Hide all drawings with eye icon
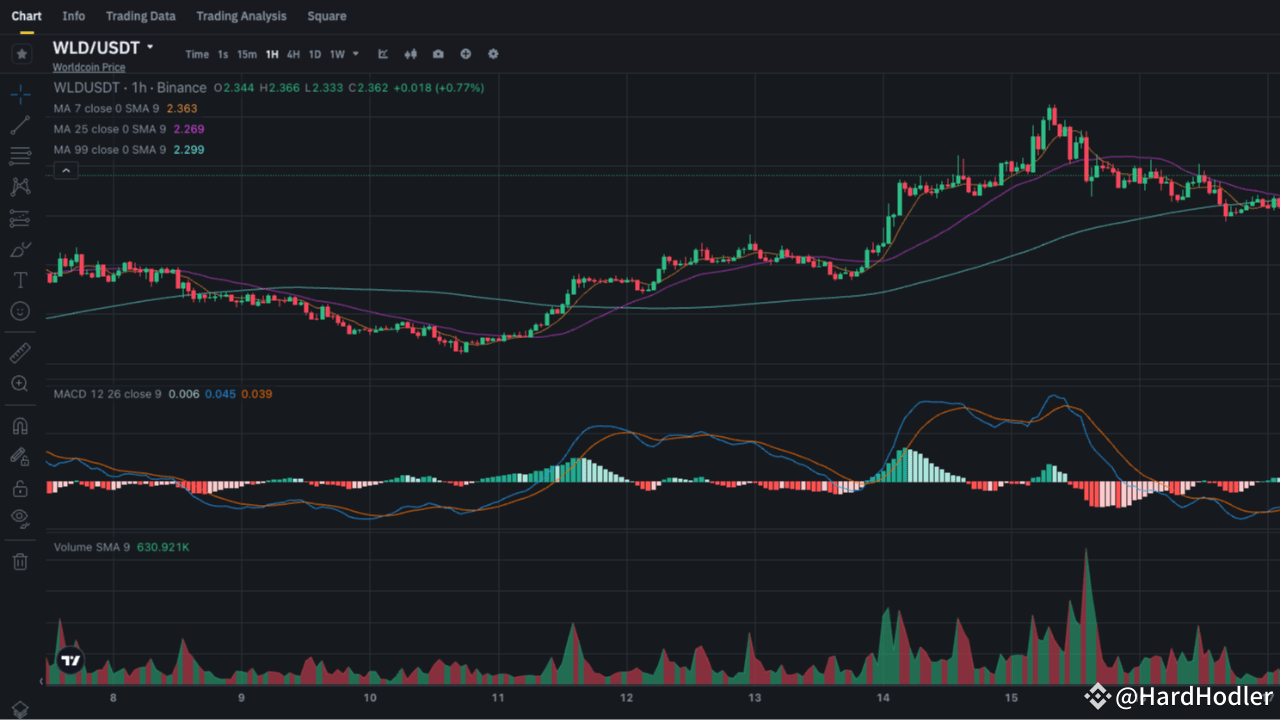This screenshot has width=1280, height=720. tap(20, 517)
